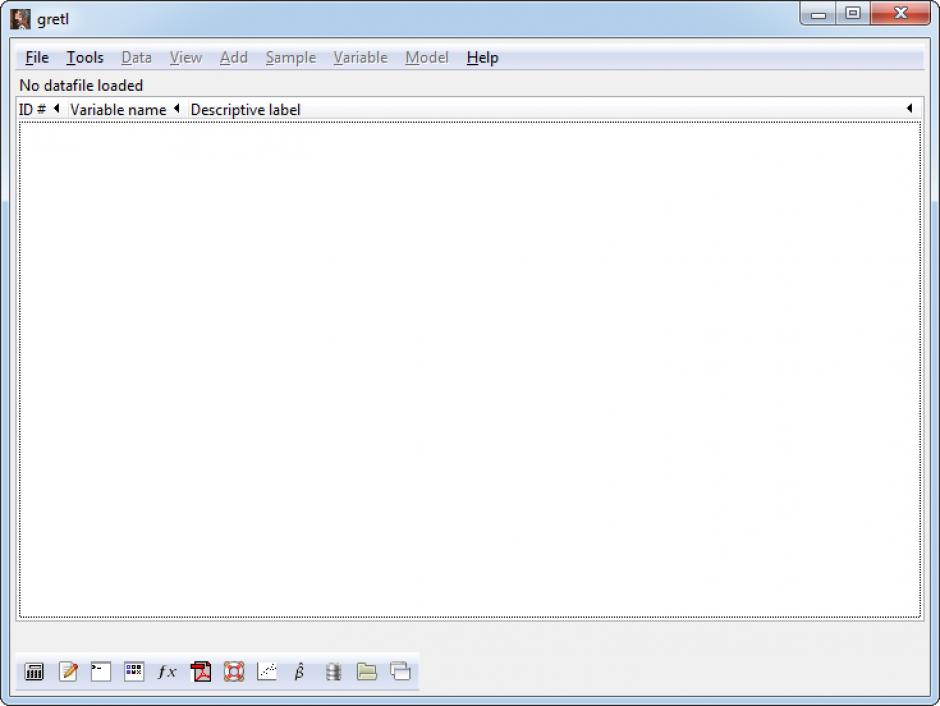Open the OLS model beta-hat icon
940x706 pixels.
tap(300, 671)
